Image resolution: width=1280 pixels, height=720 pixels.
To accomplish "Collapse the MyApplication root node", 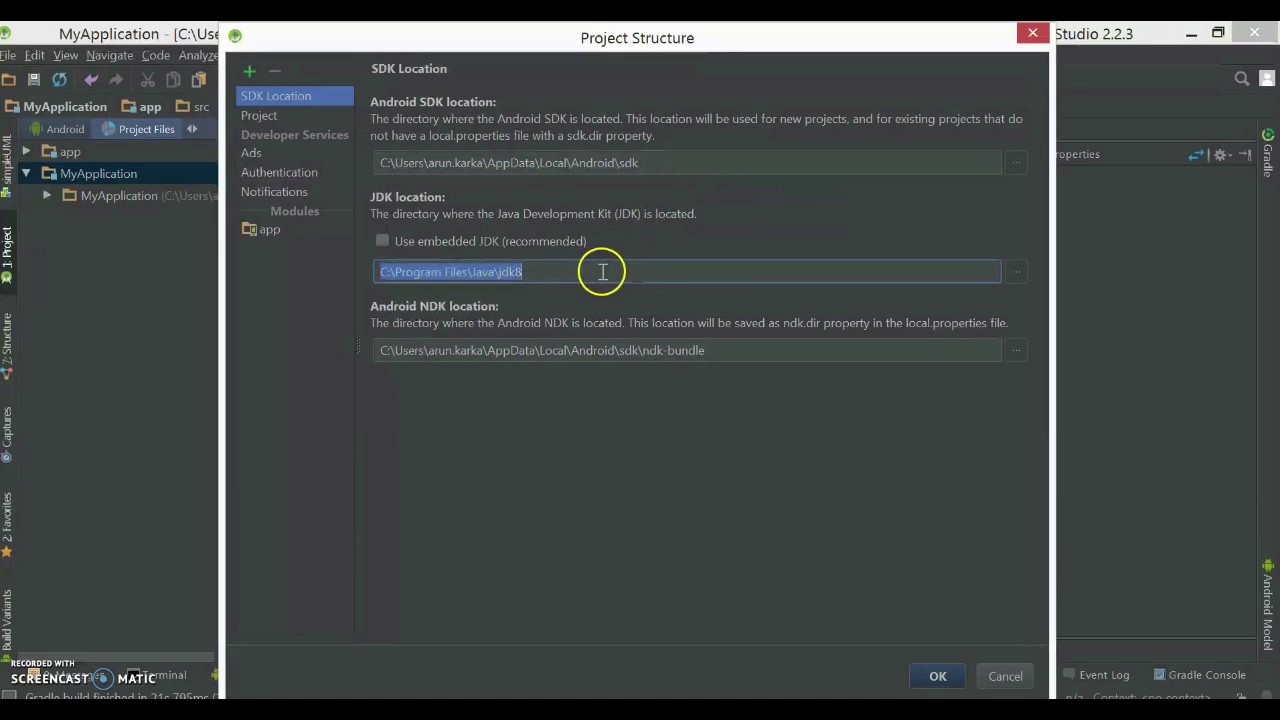I will click(x=26, y=174).
